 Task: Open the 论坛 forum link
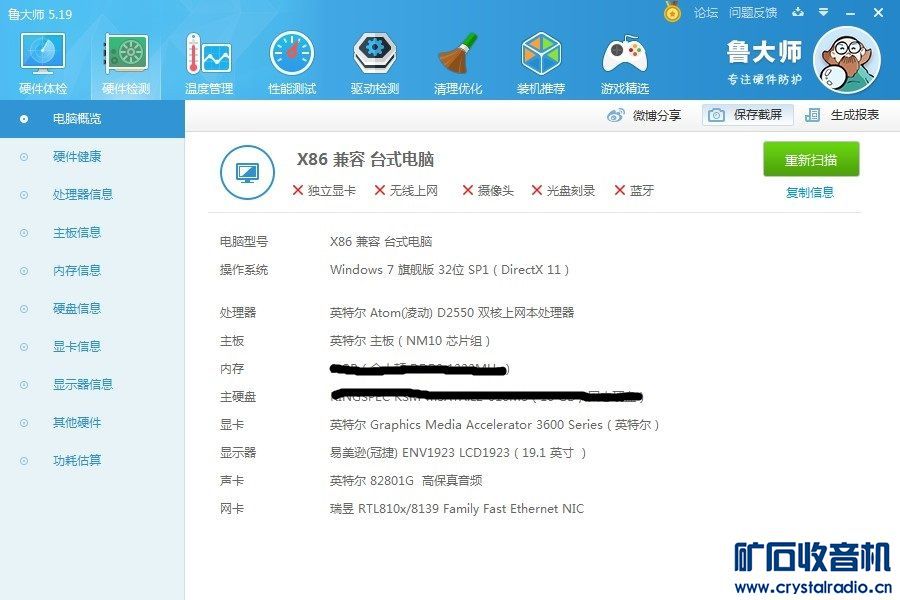tap(705, 13)
